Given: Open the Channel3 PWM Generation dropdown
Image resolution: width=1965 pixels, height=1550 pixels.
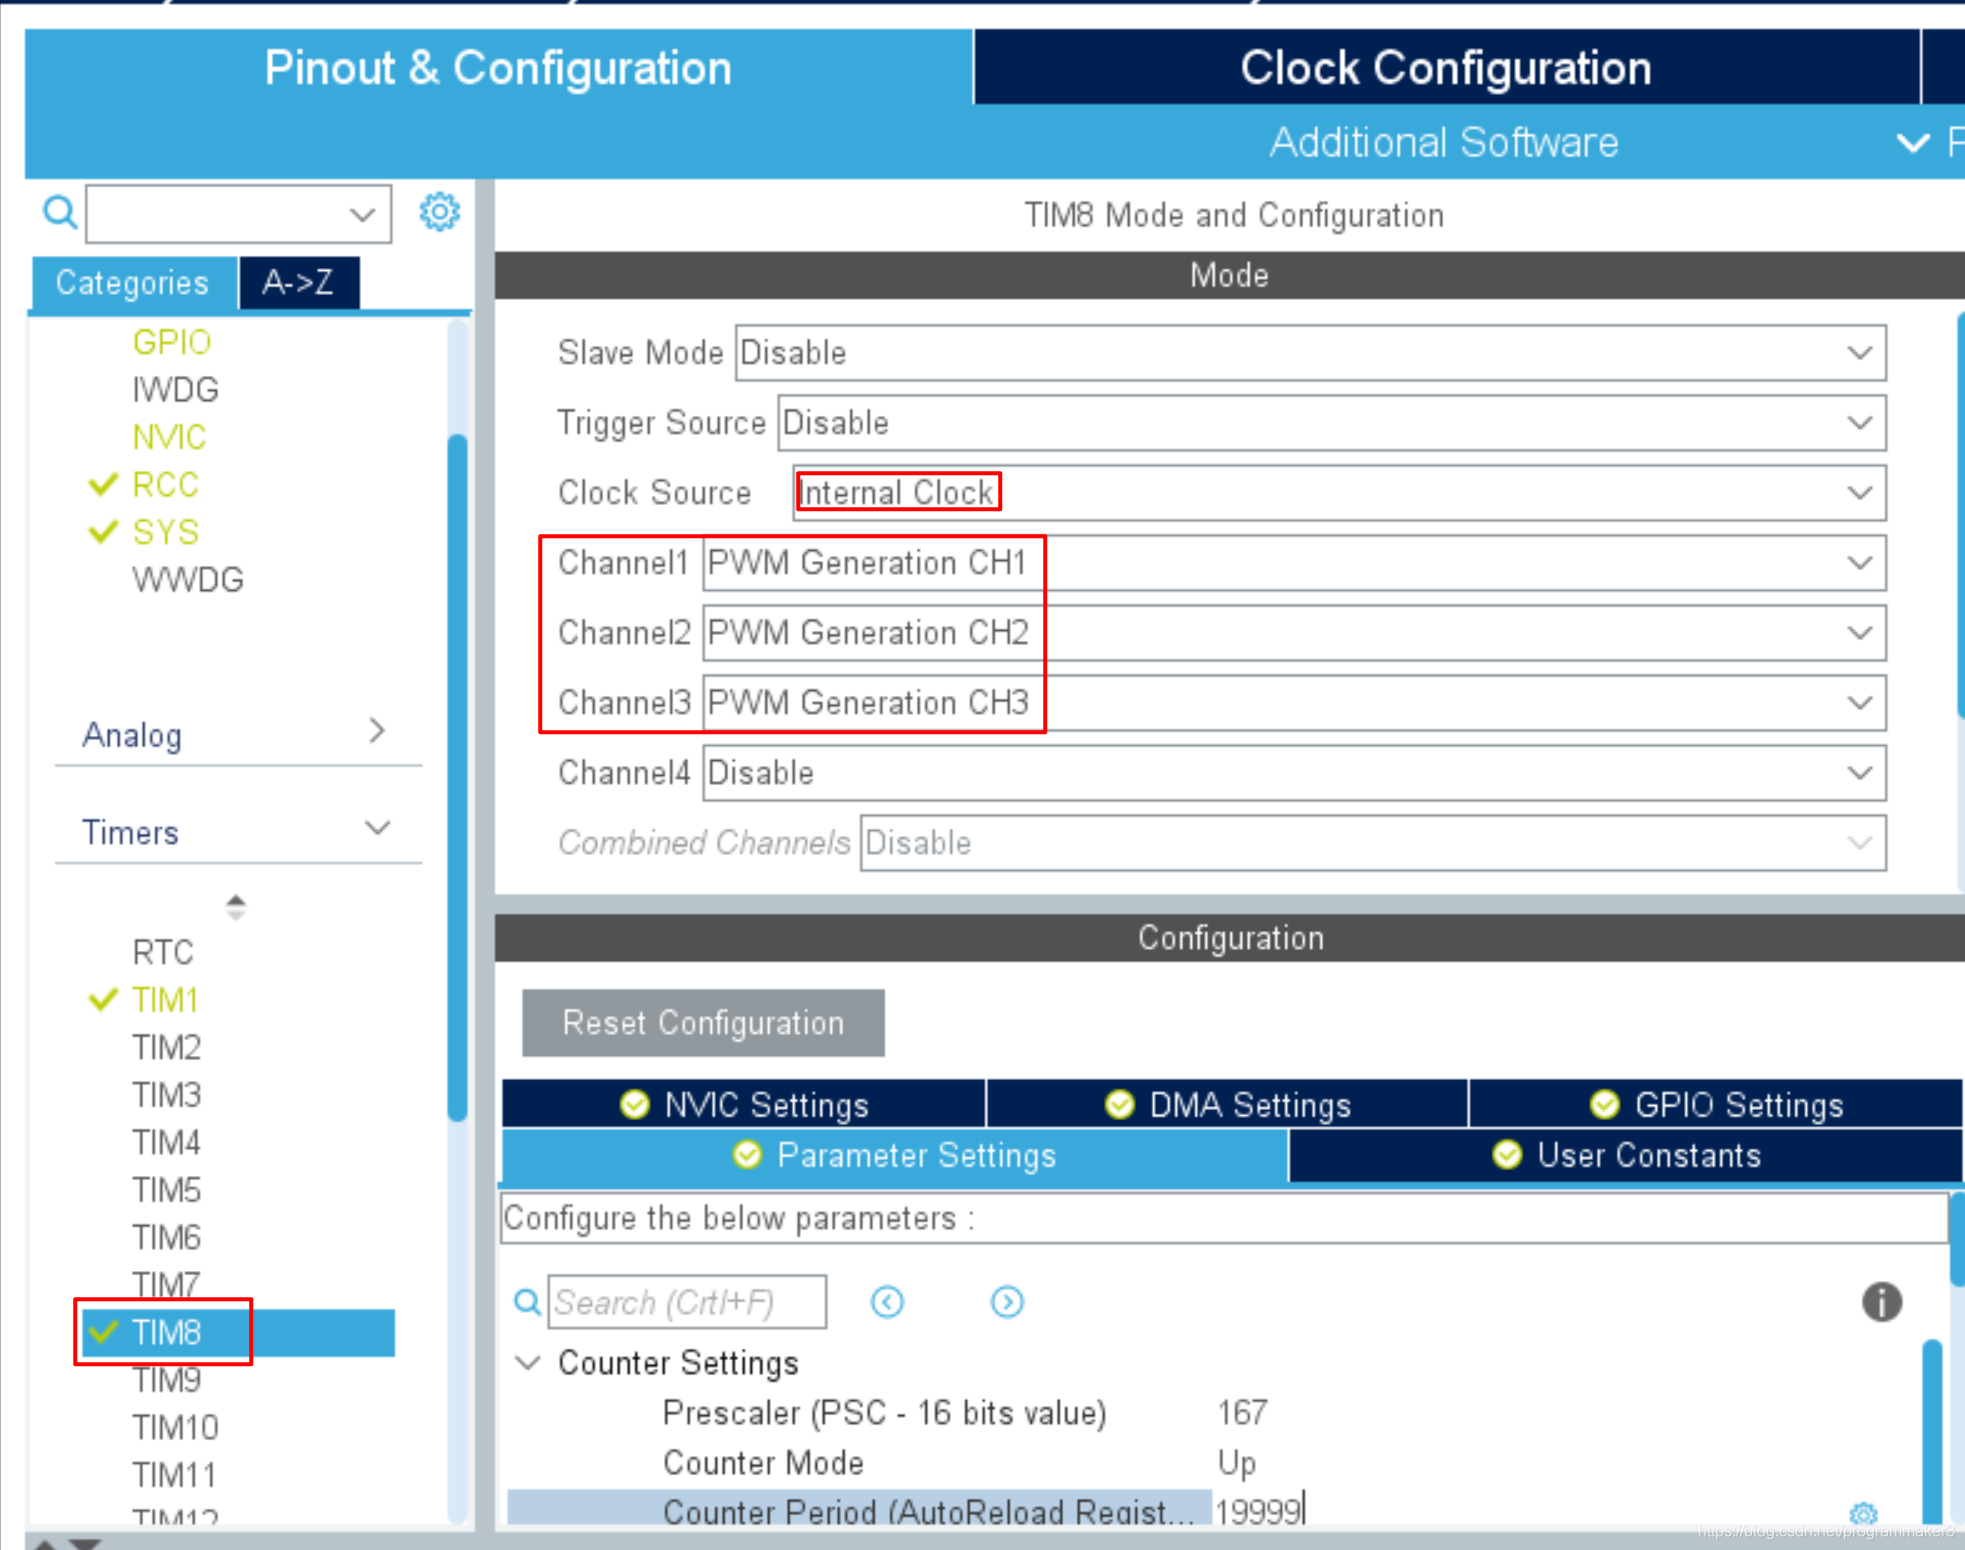Looking at the screenshot, I should click(1294, 703).
